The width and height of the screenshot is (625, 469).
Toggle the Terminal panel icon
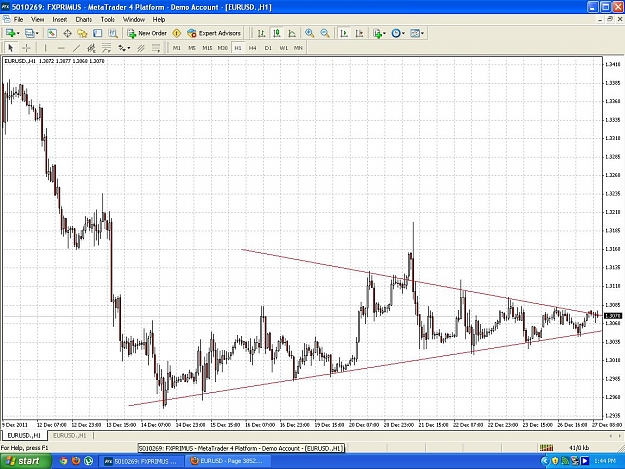[98, 33]
